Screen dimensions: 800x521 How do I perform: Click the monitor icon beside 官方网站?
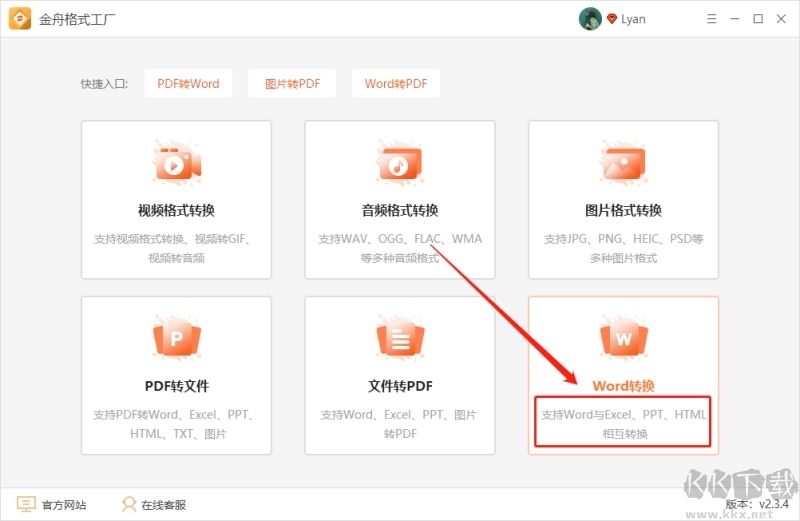[x=26, y=504]
